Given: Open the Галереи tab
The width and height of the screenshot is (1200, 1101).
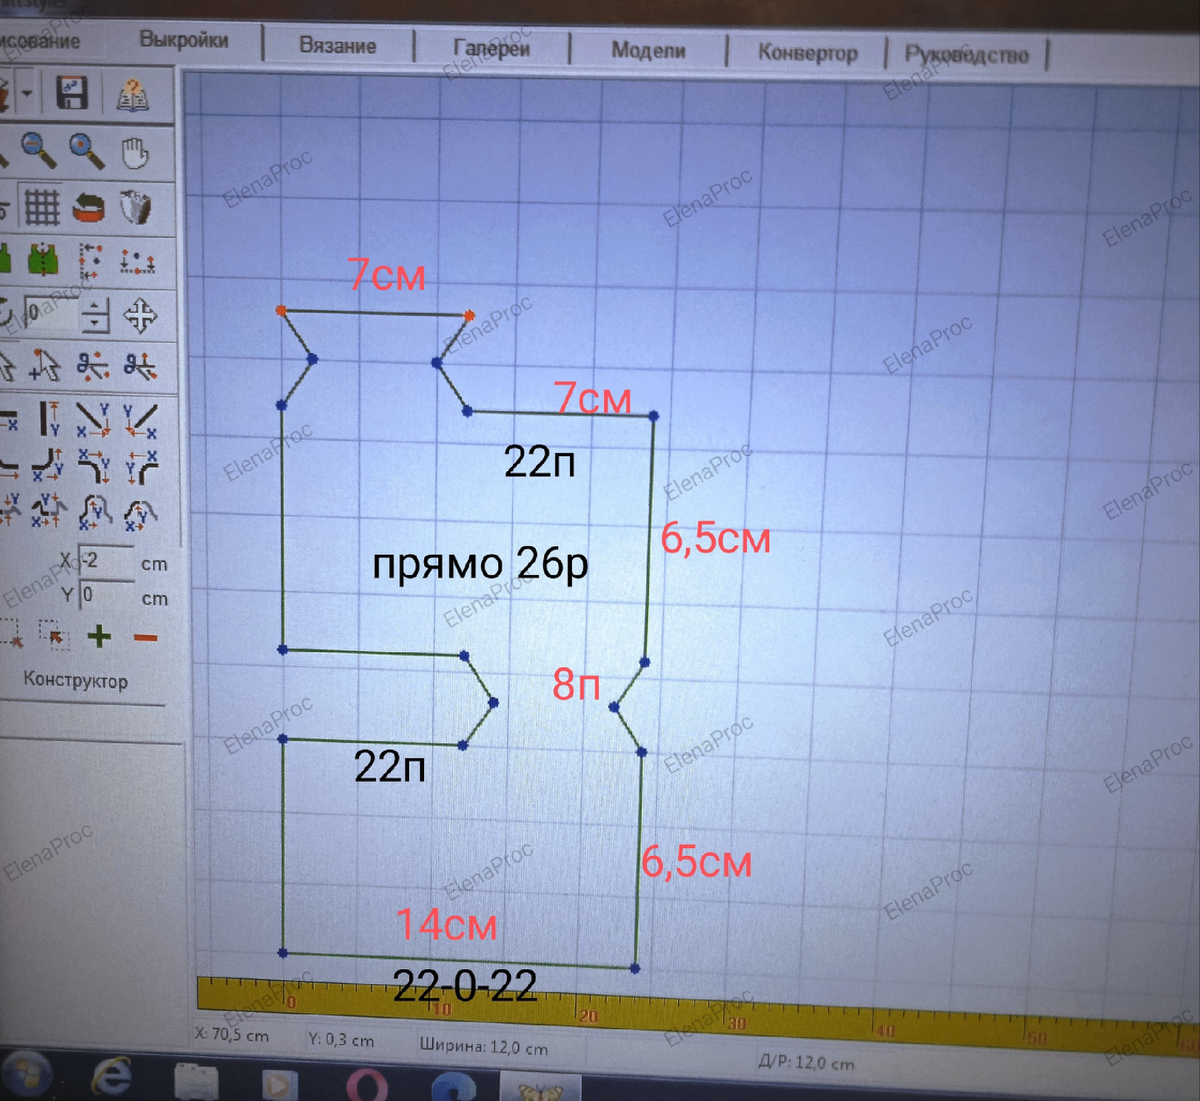Looking at the screenshot, I should (492, 48).
